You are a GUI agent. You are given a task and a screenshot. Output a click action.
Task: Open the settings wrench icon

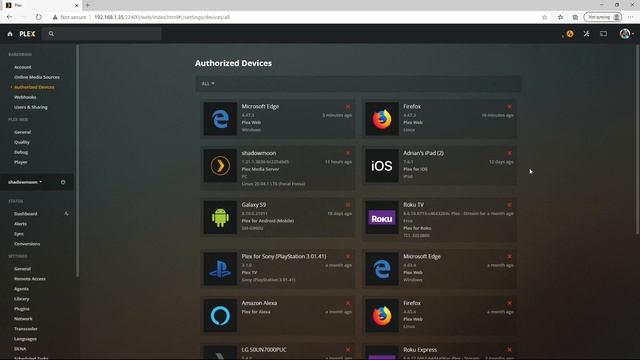[x=587, y=34]
